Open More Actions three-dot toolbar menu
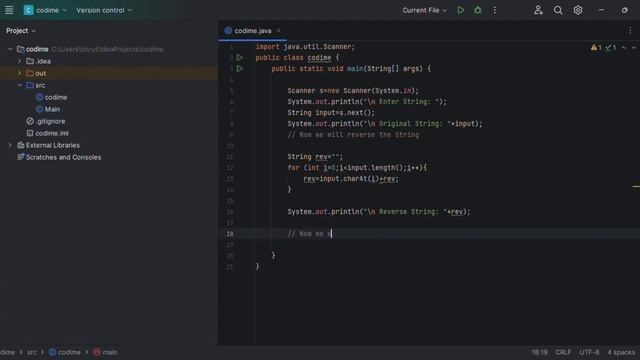 pos(495,10)
